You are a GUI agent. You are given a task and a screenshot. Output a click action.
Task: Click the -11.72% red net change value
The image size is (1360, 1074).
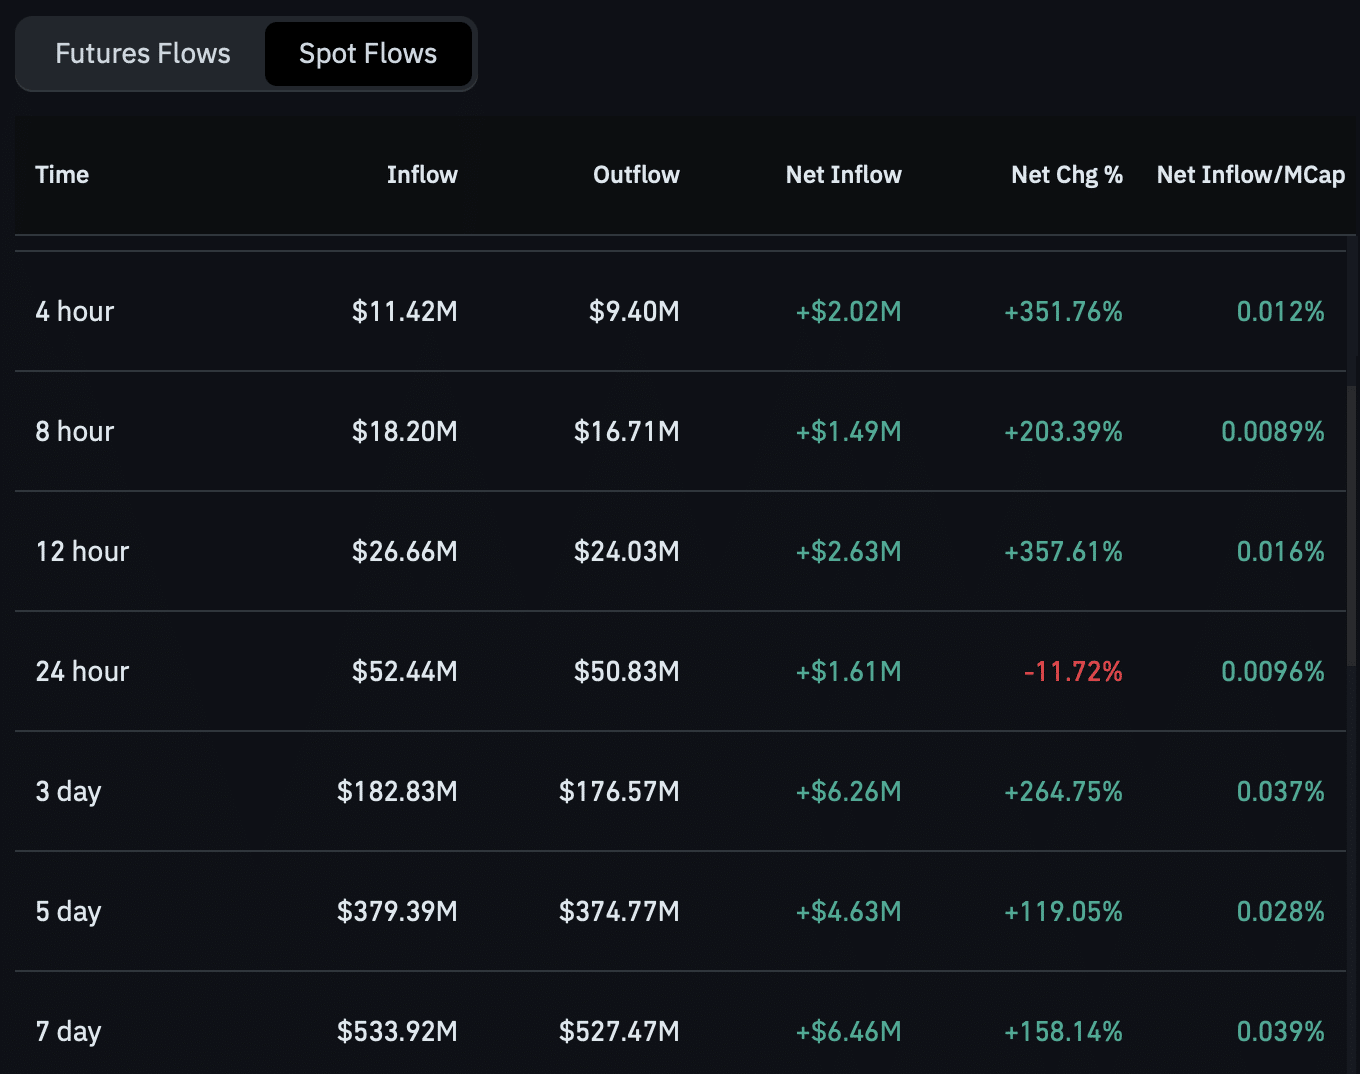point(1071,671)
